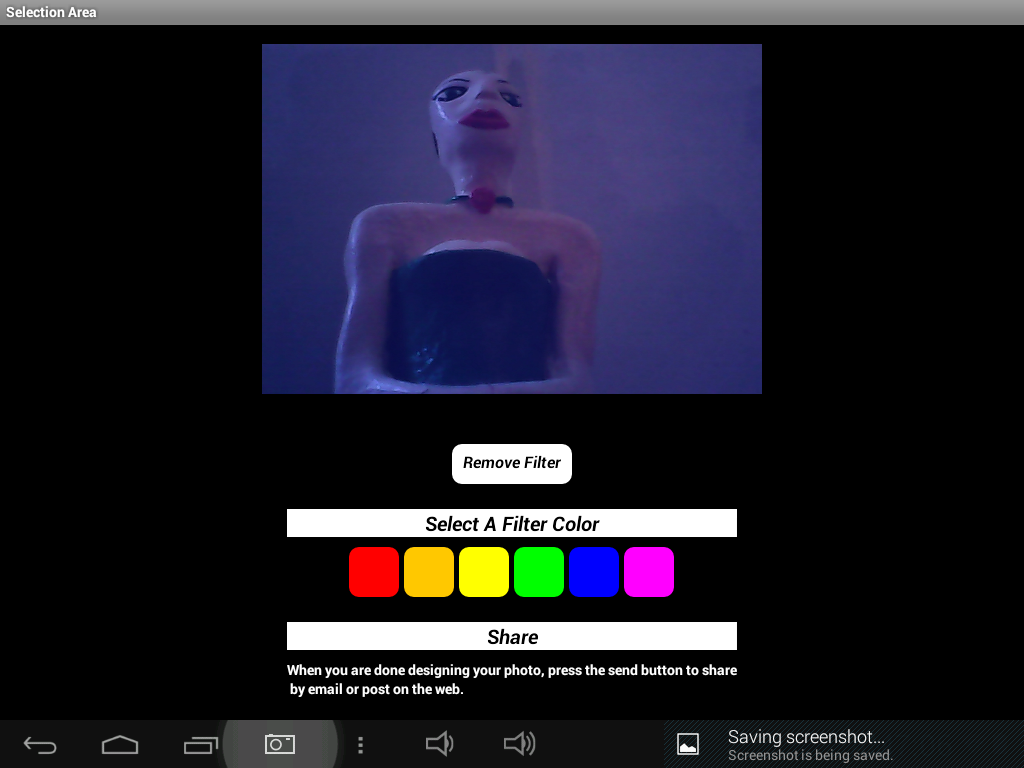This screenshot has width=1024, height=768.
Task: Select the yellow filter swatch
Action: point(484,572)
